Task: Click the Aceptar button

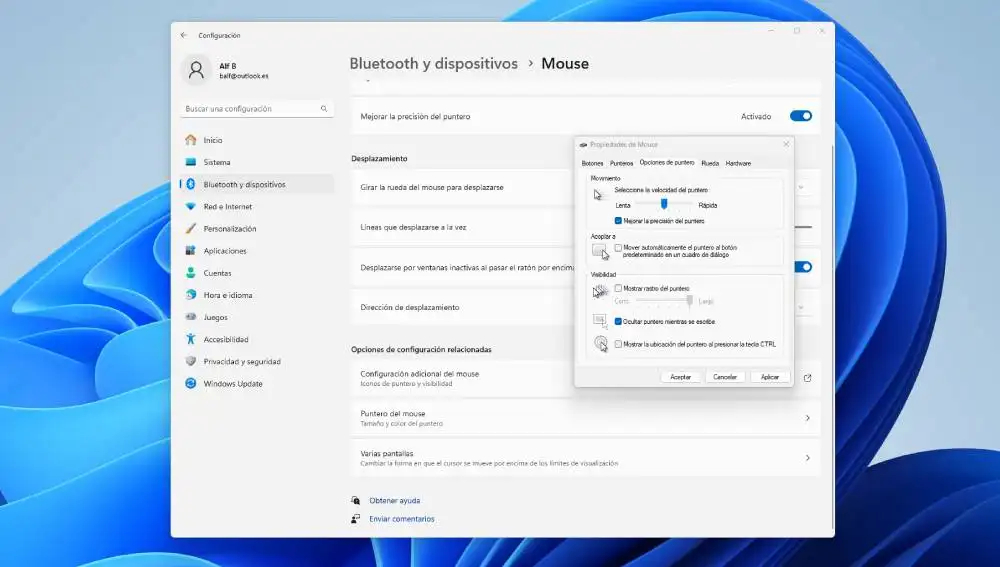Action: pyautogui.click(x=680, y=377)
